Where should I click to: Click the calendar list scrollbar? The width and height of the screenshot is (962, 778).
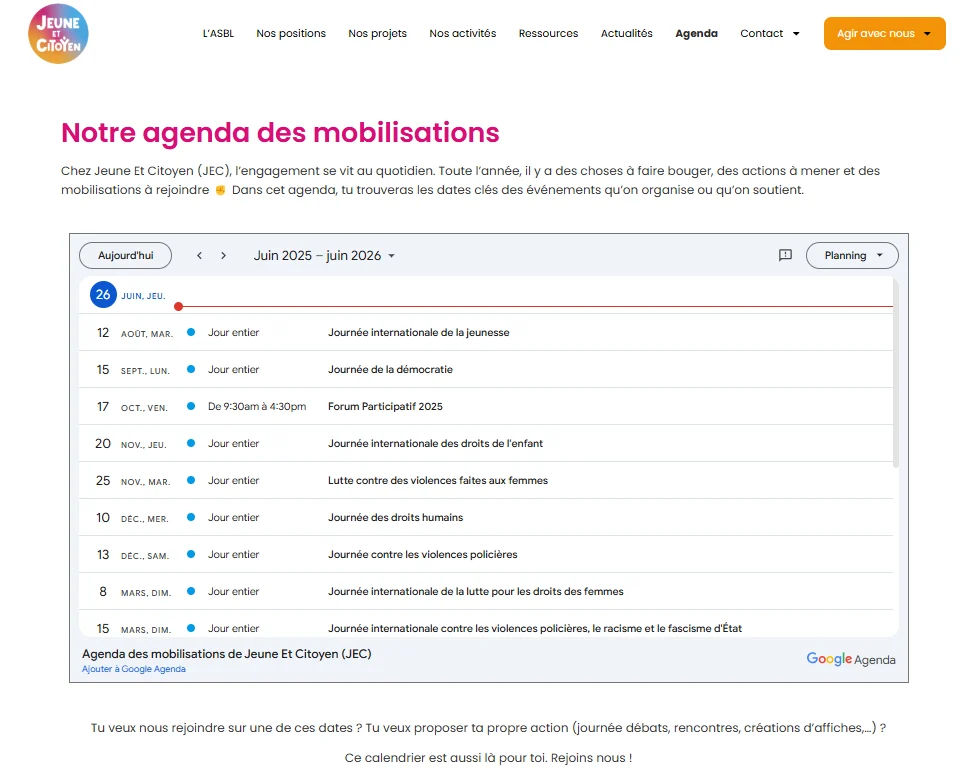point(896,373)
